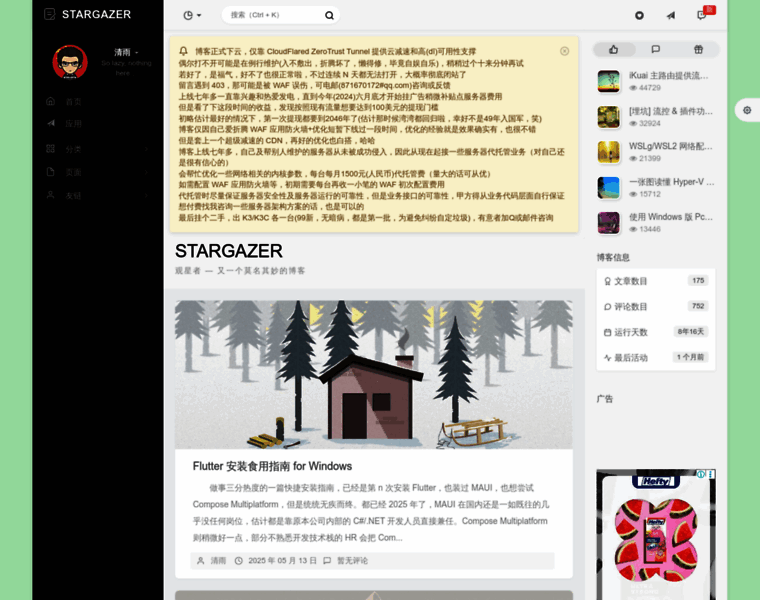Open the comment notification icon with red badge
The width and height of the screenshot is (760, 600).
(701, 15)
